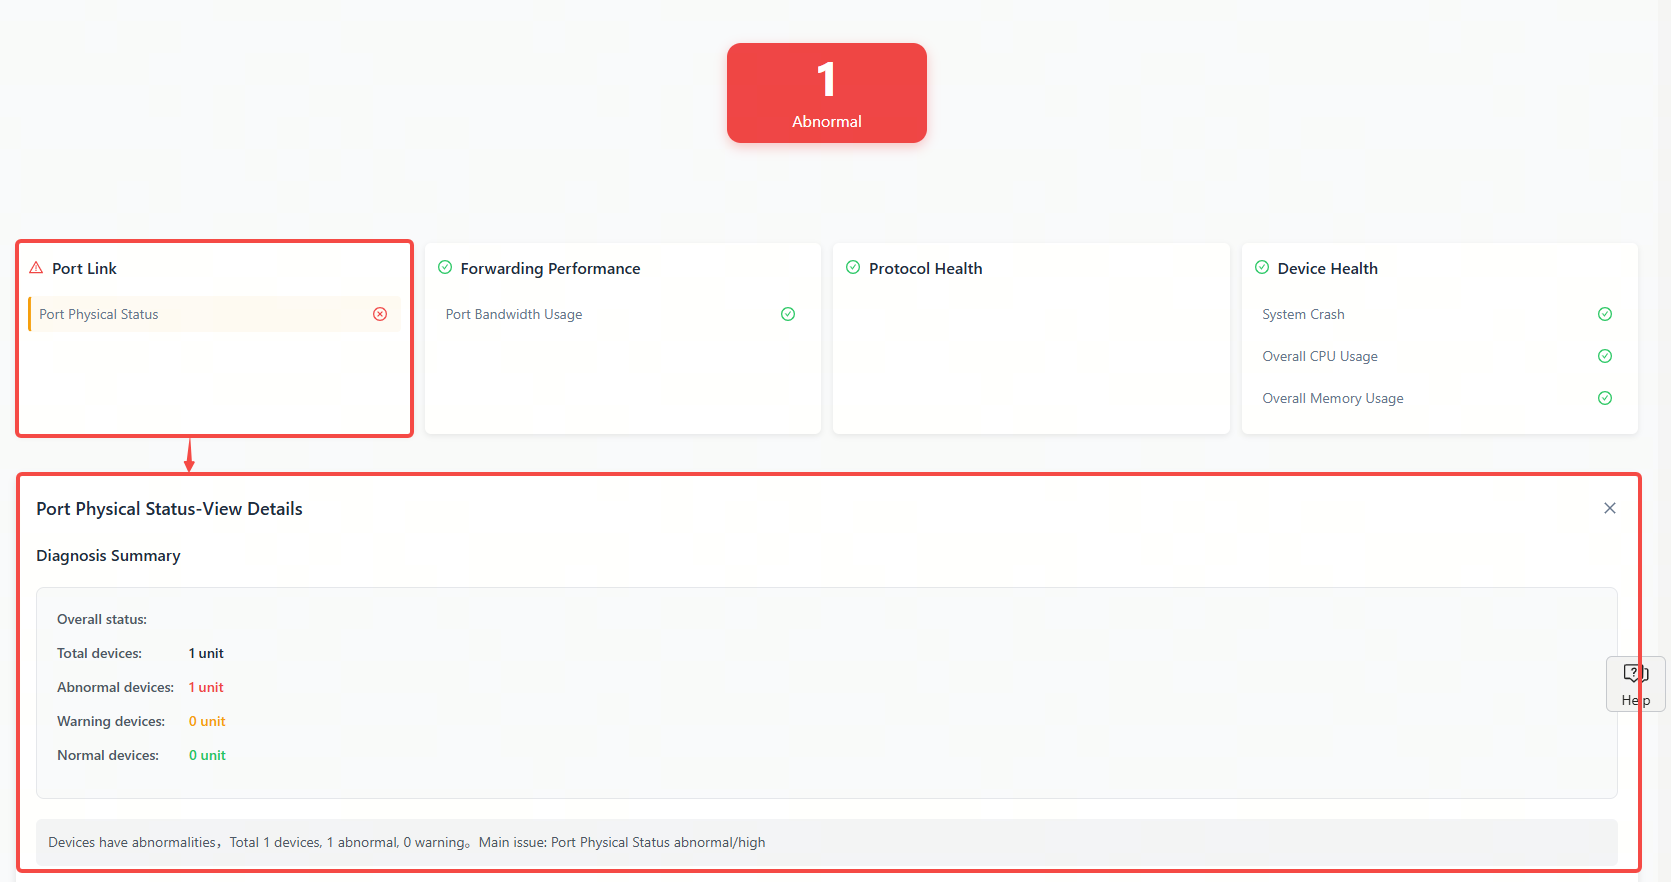Click the red error icon for Port Physical Status
This screenshot has width=1671, height=882.
tap(380, 314)
